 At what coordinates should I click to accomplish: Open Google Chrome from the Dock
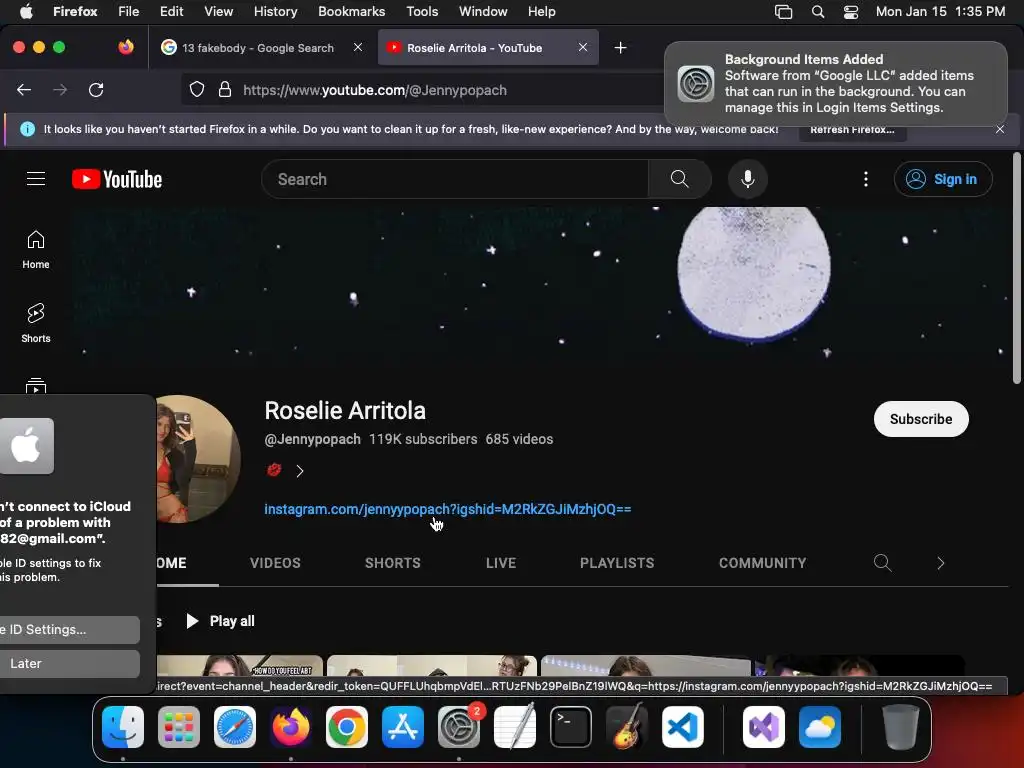[347, 727]
